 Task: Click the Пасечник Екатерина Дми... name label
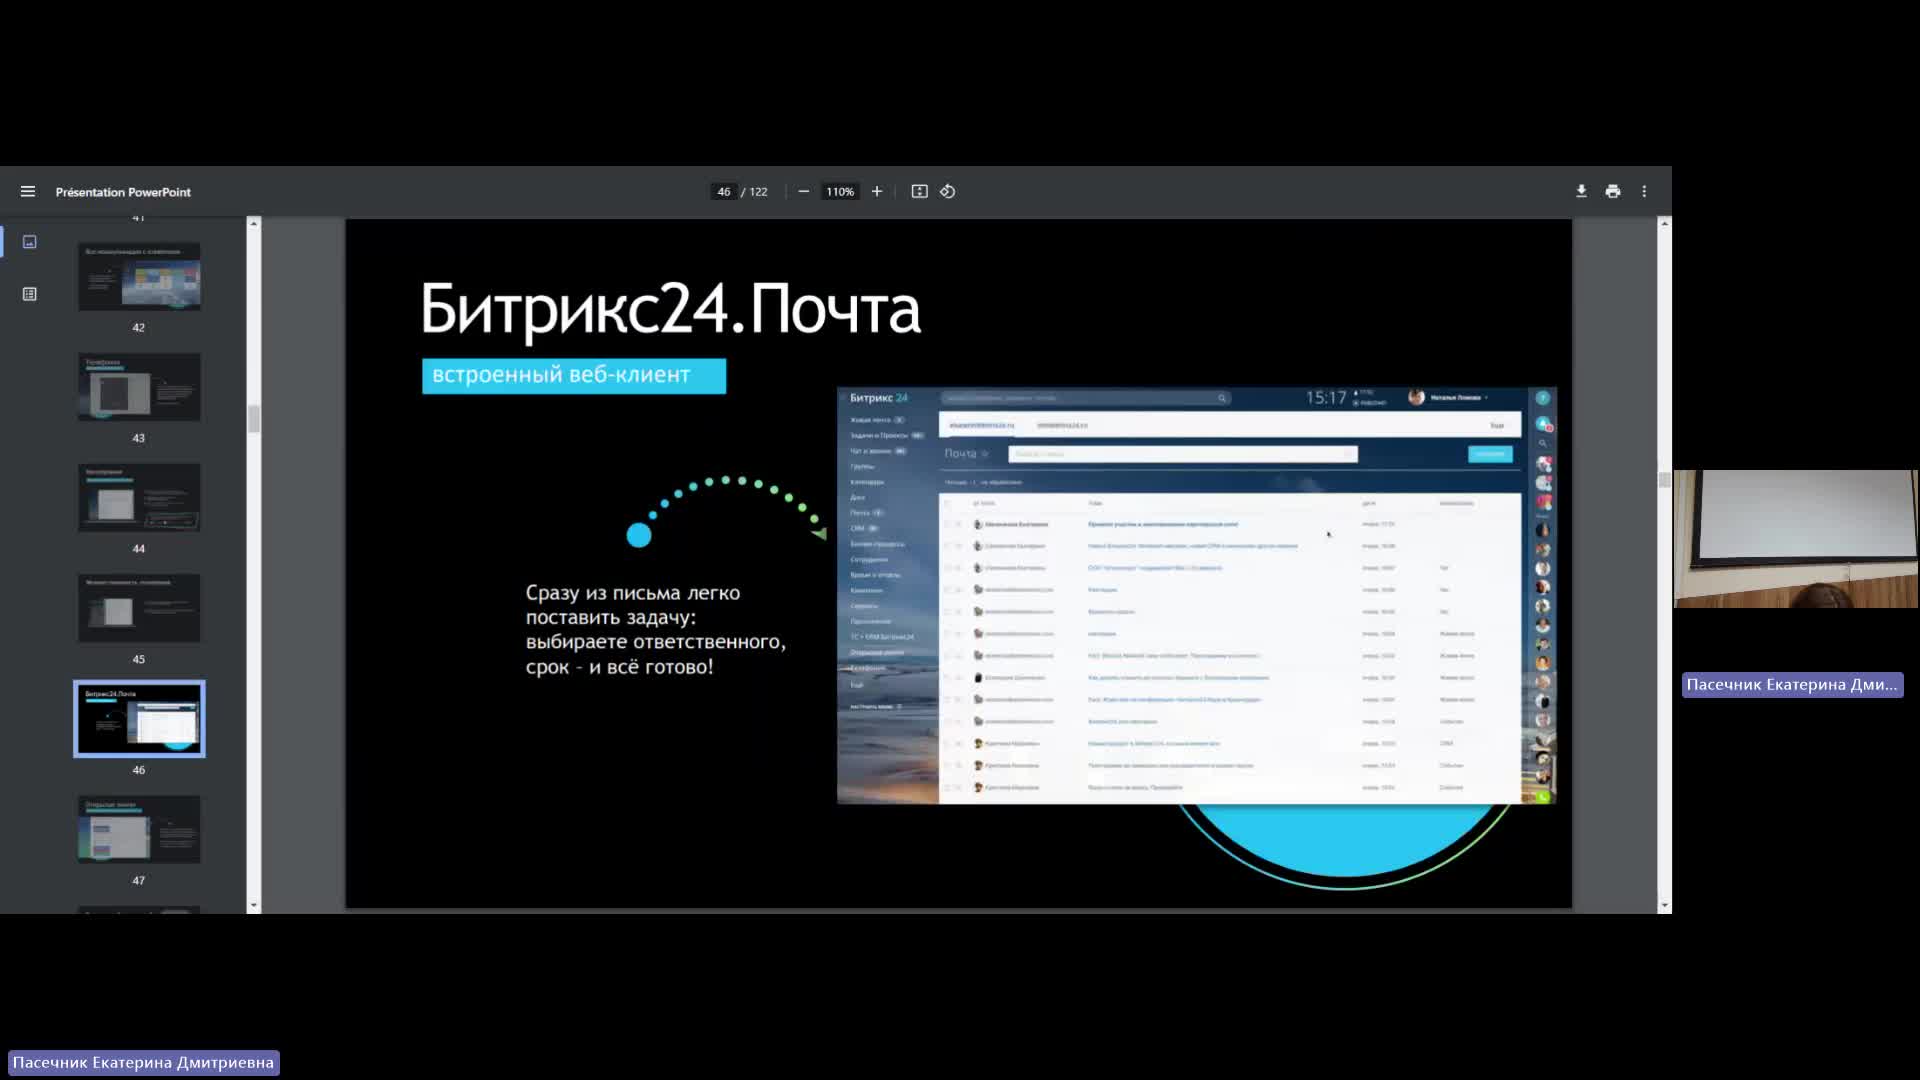click(x=1791, y=685)
